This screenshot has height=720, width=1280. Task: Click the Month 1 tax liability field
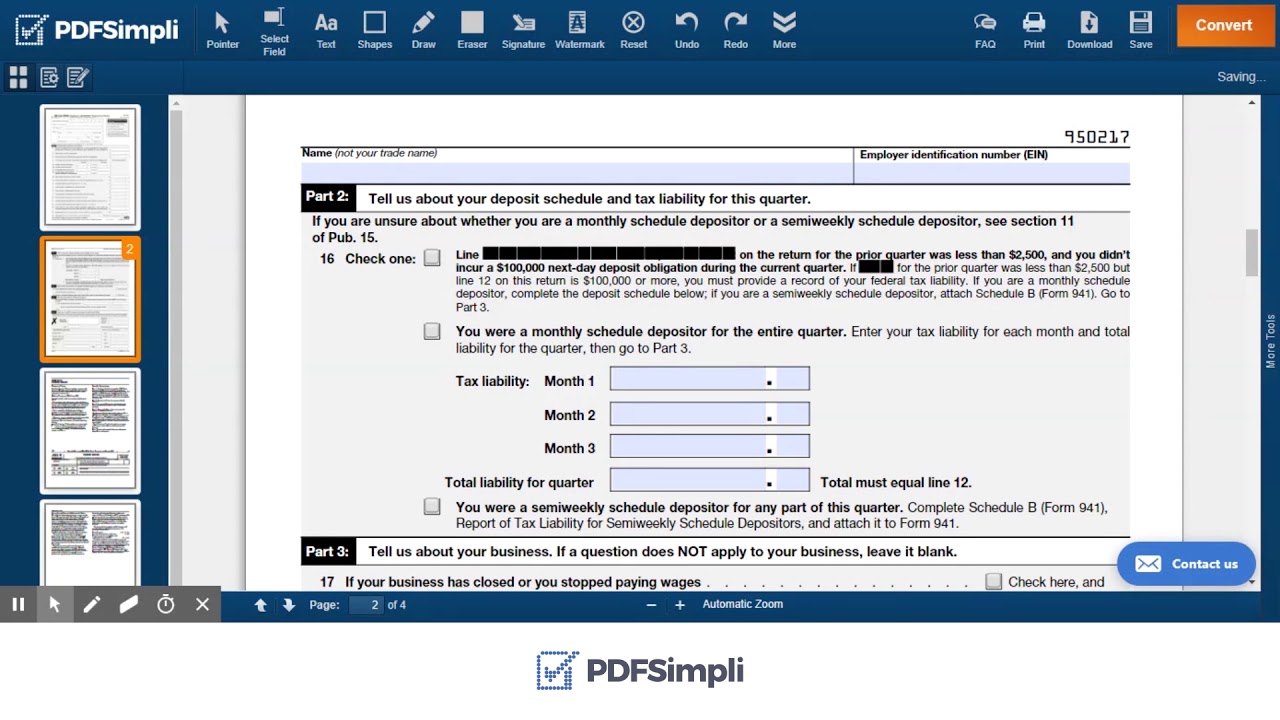click(x=710, y=379)
